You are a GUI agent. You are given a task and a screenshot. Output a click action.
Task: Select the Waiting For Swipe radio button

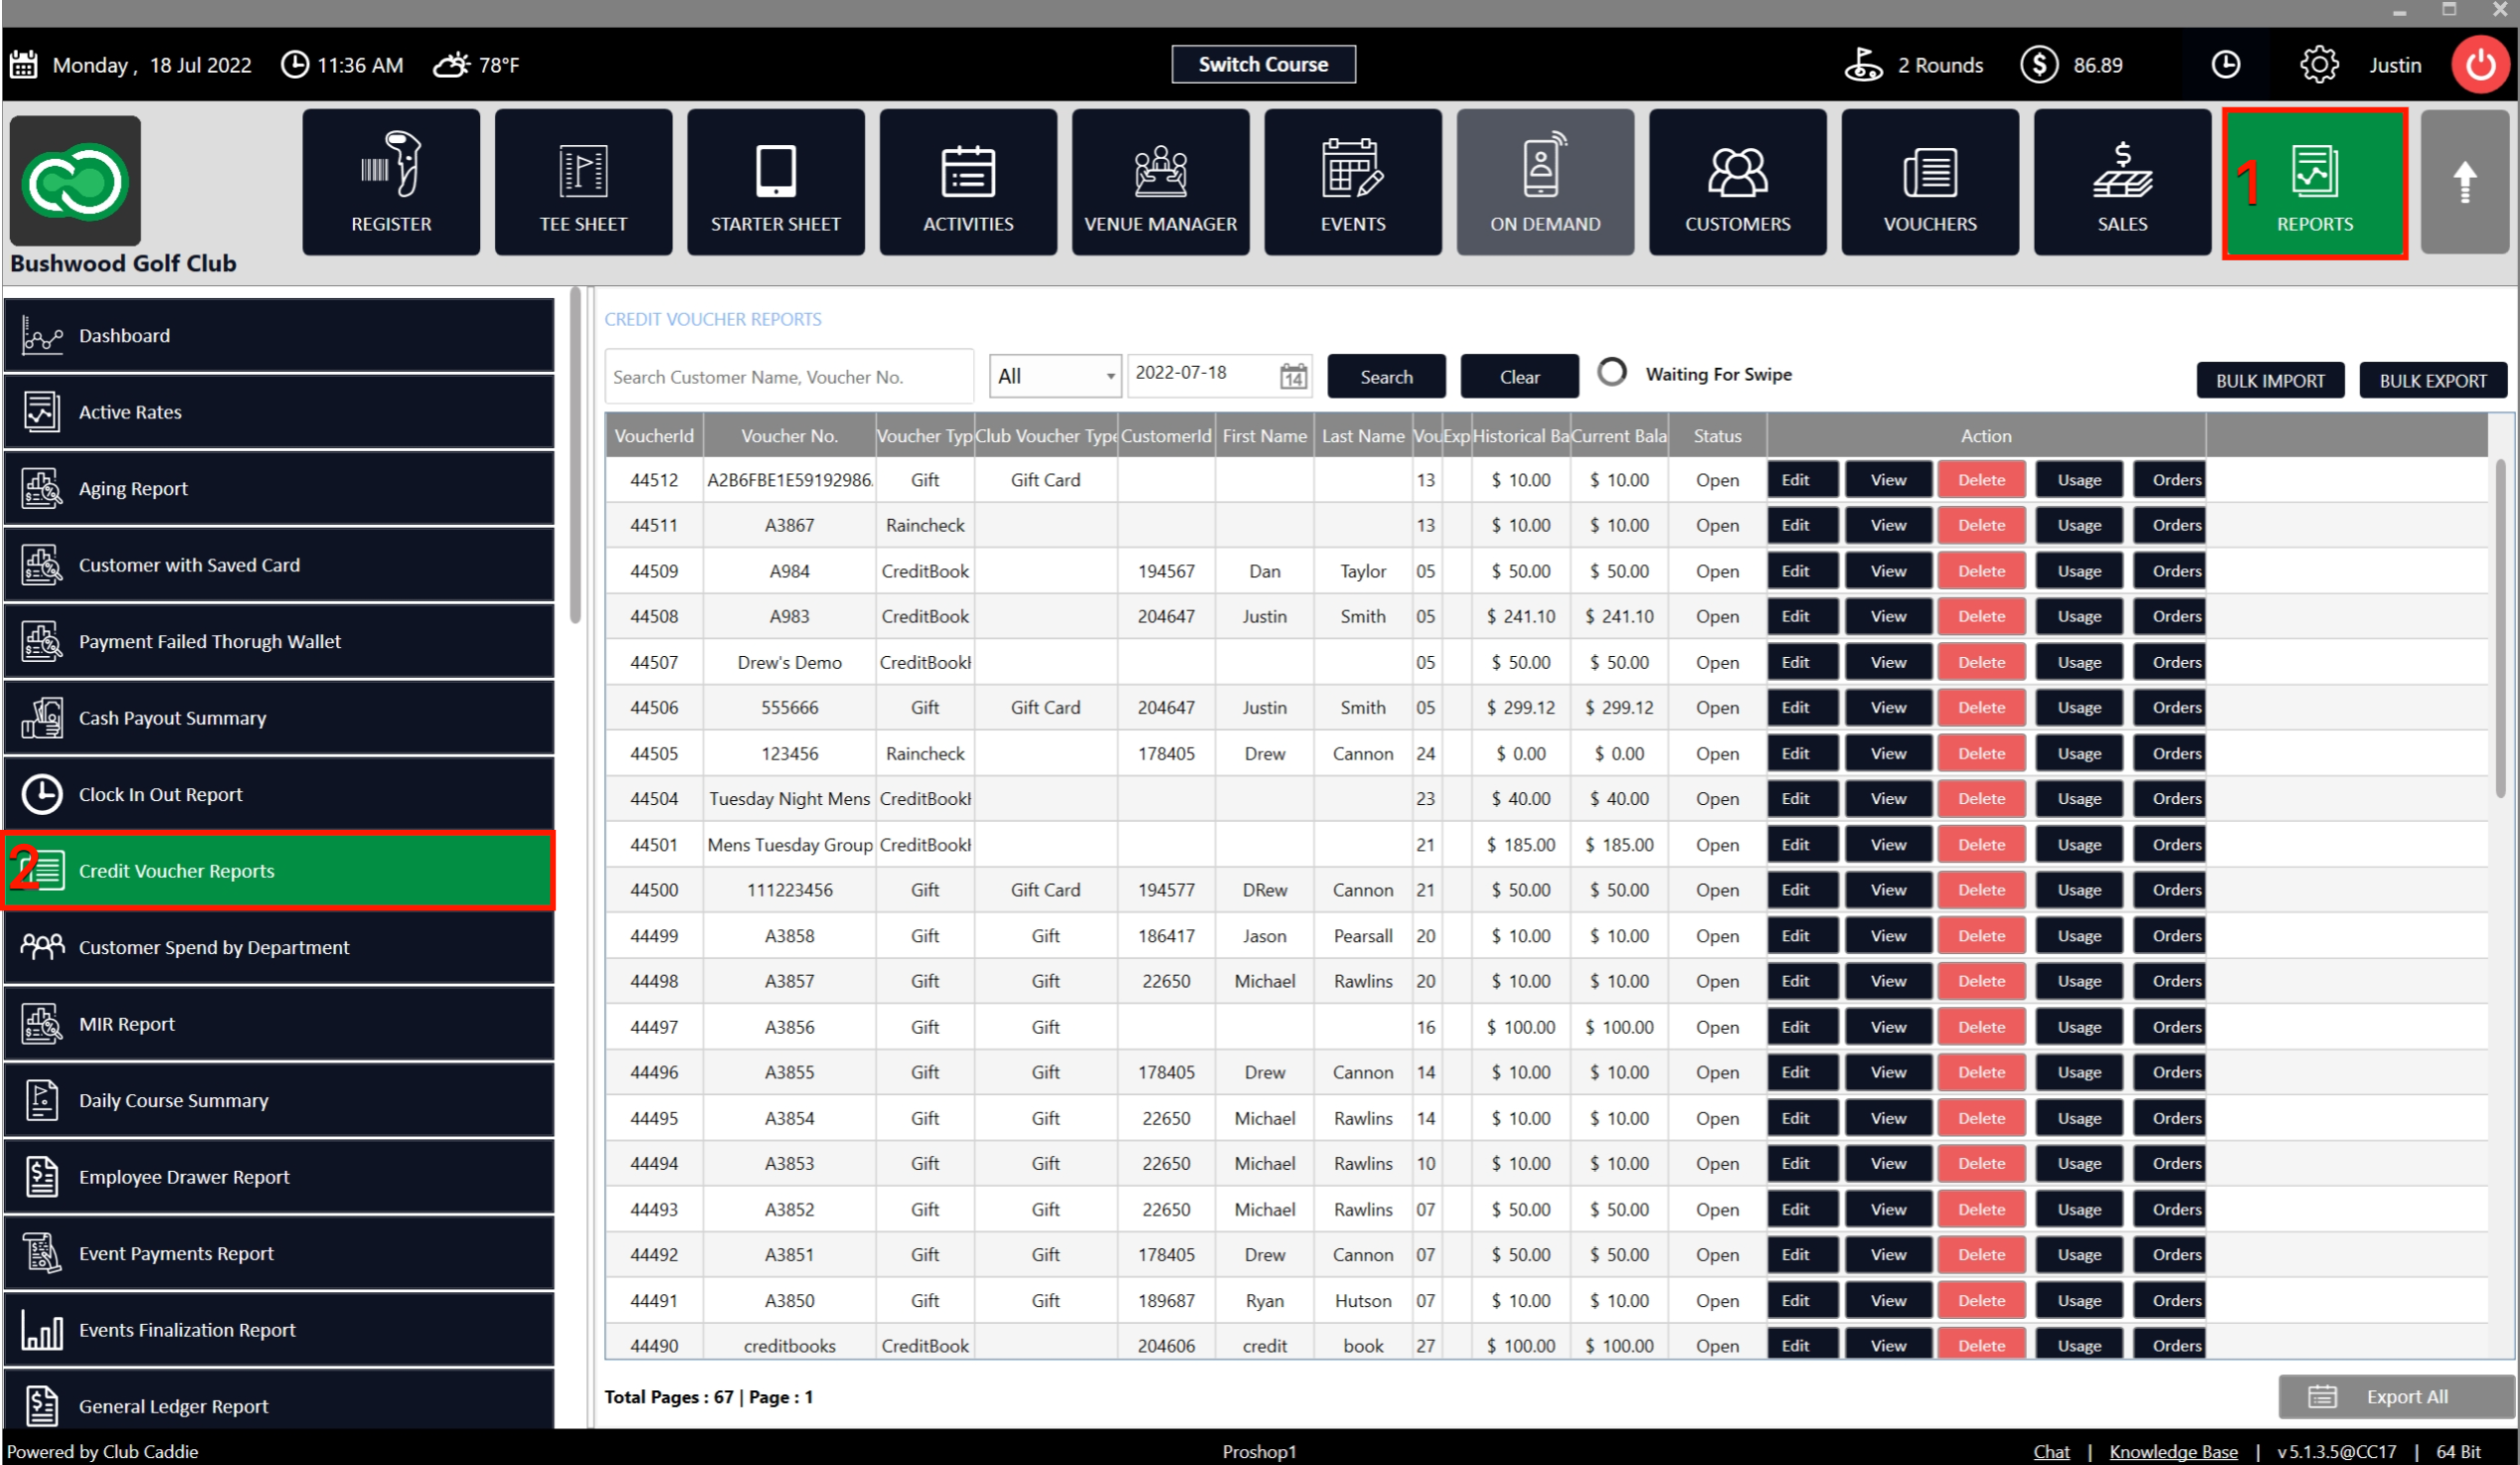(x=1611, y=373)
